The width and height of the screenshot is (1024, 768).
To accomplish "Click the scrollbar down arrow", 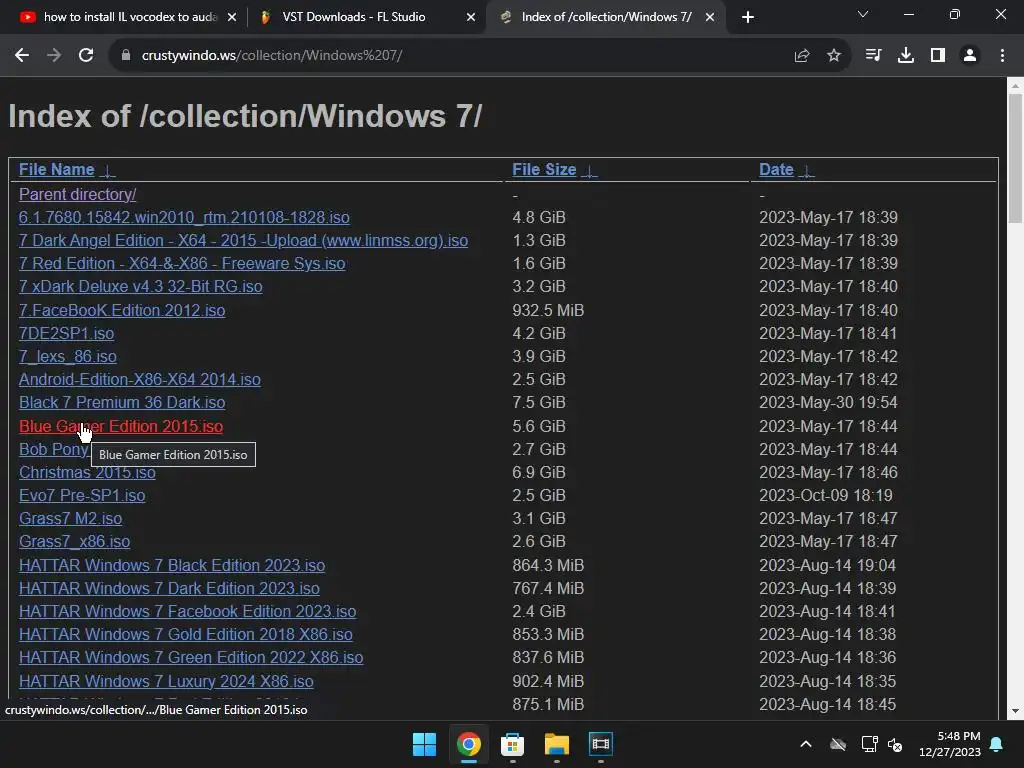I will pyautogui.click(x=1015, y=711).
